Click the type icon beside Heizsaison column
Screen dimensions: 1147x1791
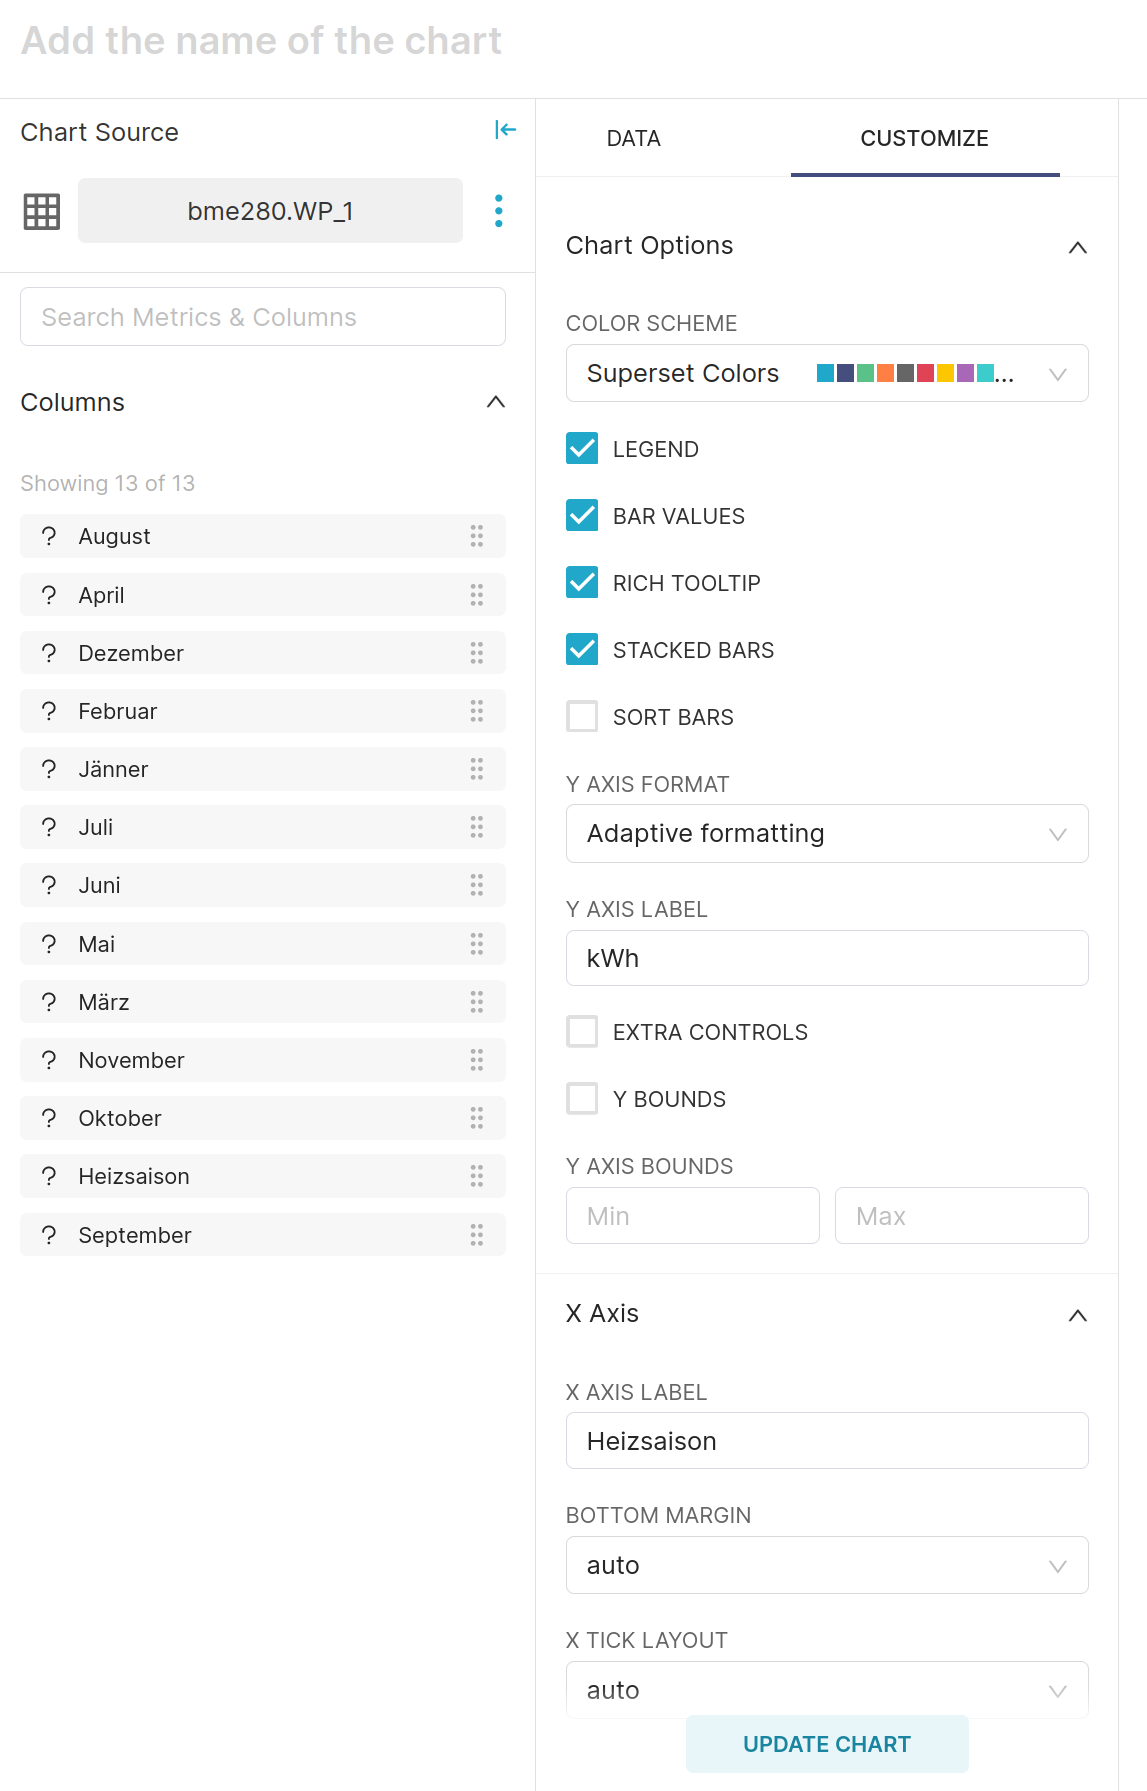(49, 1176)
